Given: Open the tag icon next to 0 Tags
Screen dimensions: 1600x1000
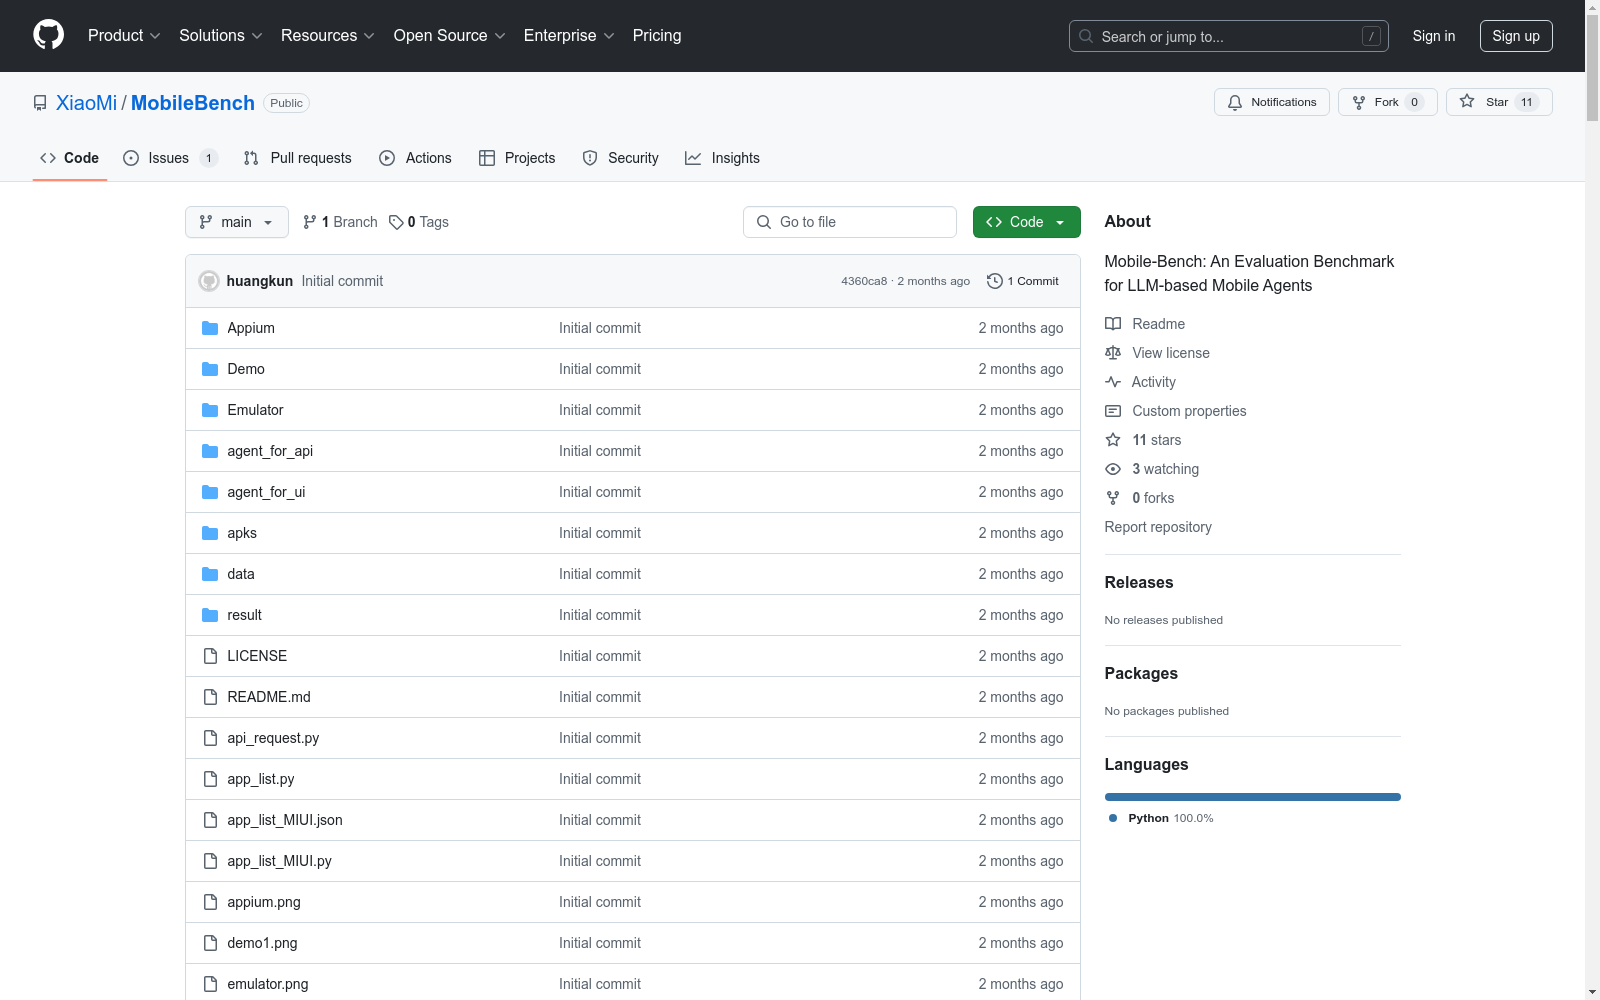Looking at the screenshot, I should tap(396, 222).
